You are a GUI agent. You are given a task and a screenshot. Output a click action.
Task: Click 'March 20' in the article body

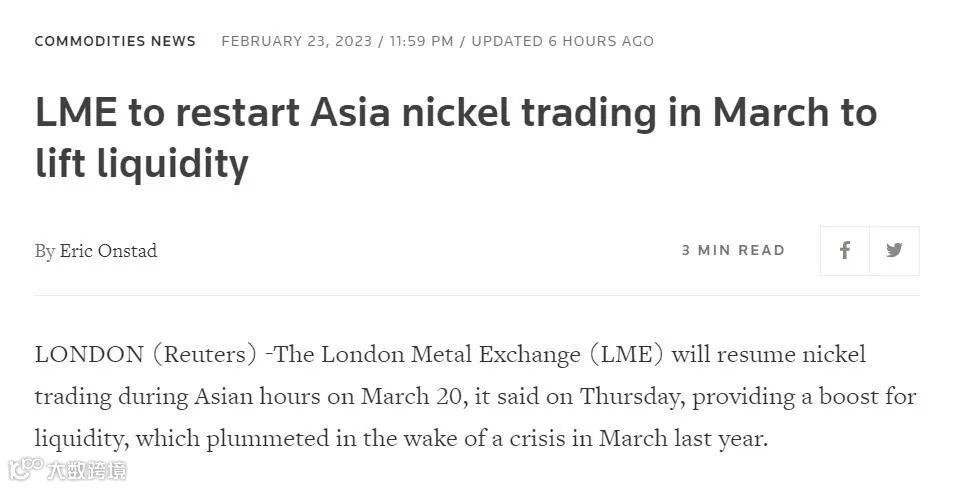pyautogui.click(x=412, y=396)
